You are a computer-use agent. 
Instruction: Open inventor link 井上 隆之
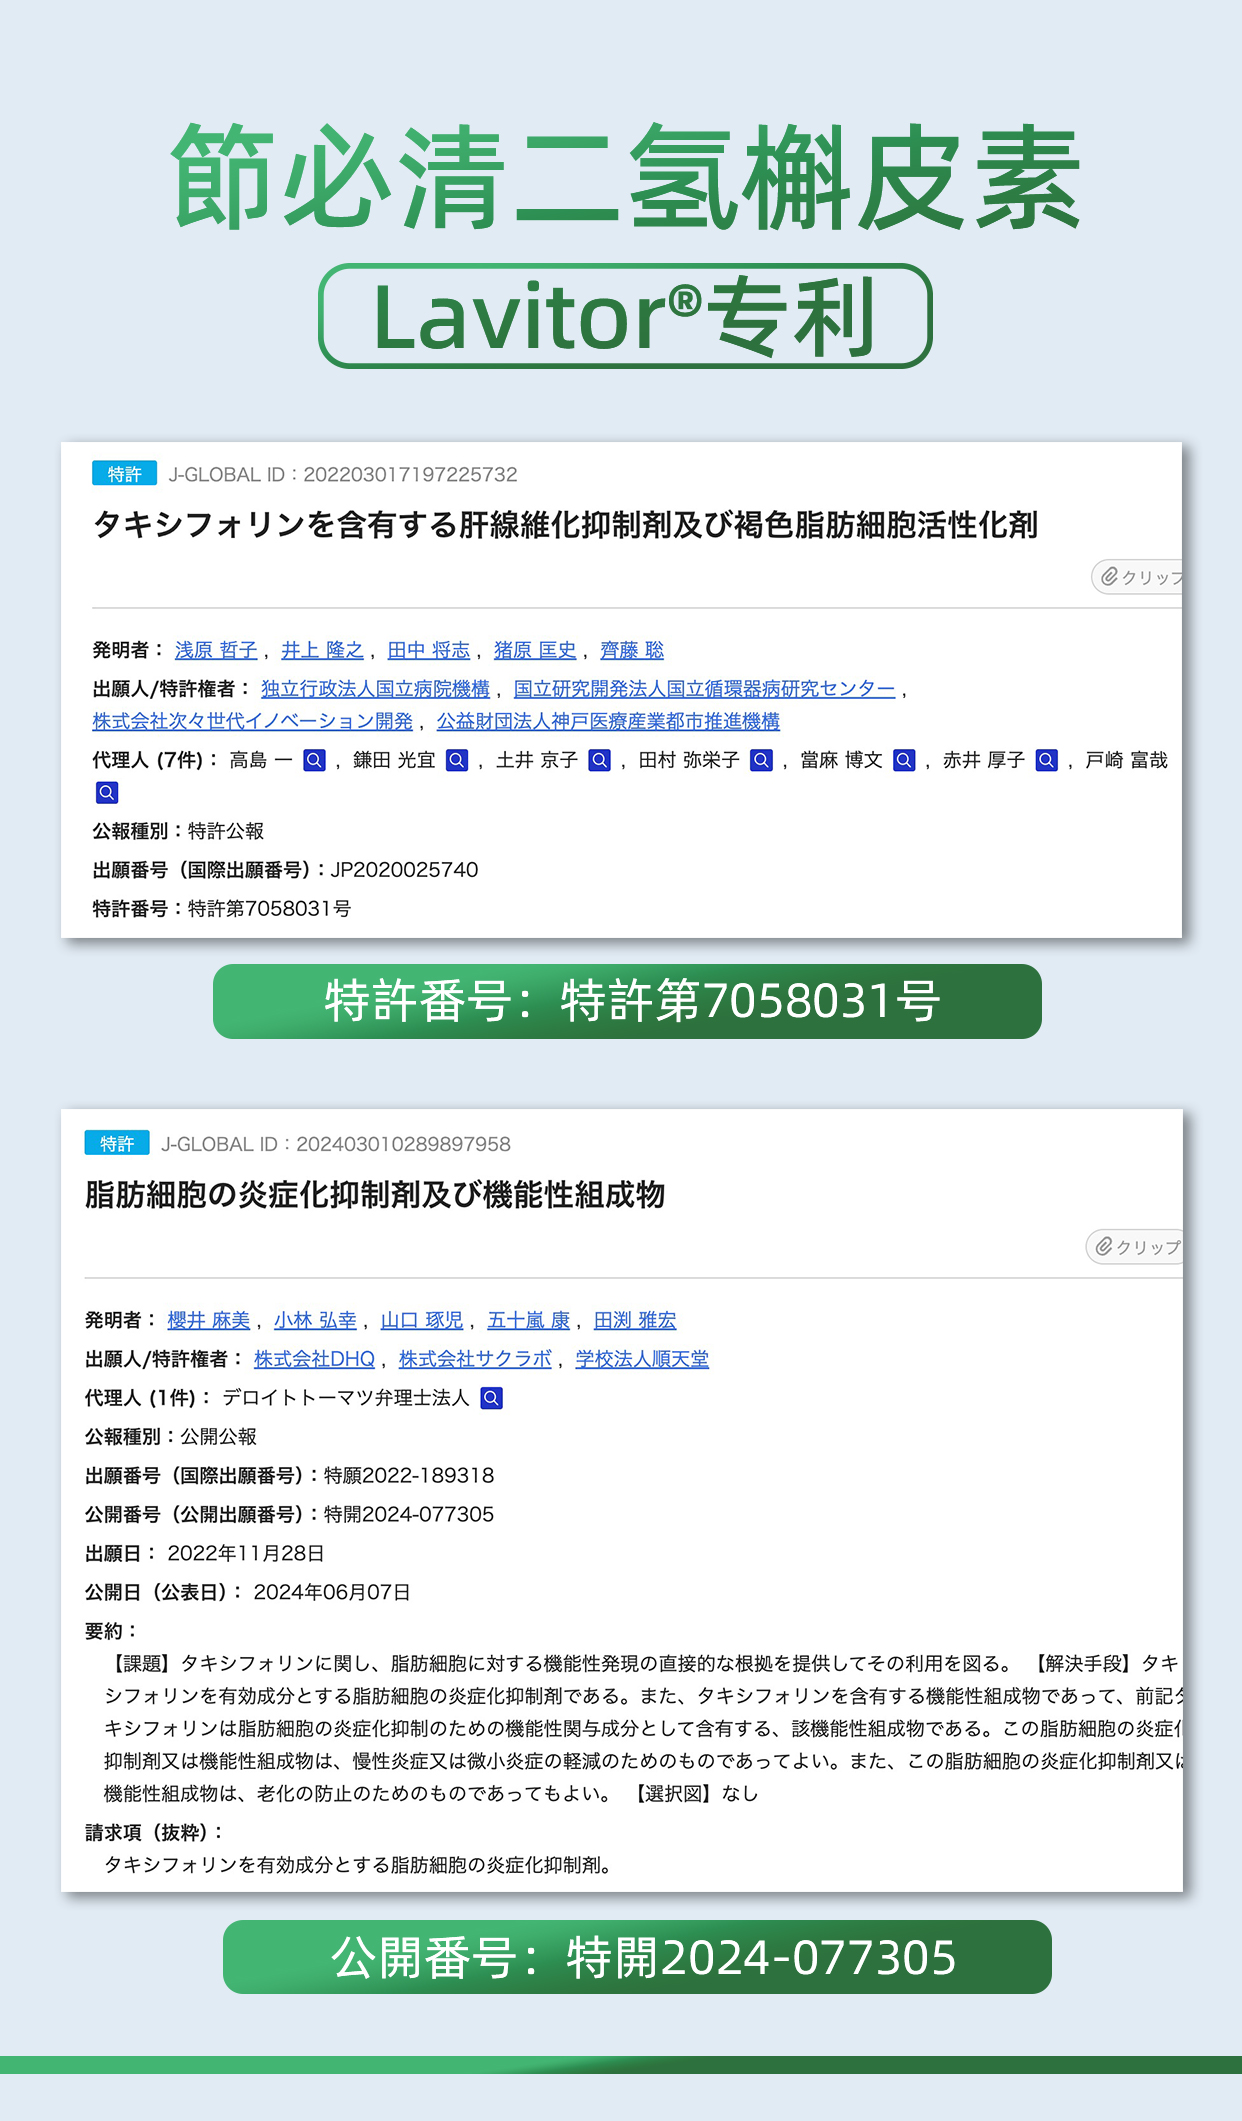[x=322, y=650]
